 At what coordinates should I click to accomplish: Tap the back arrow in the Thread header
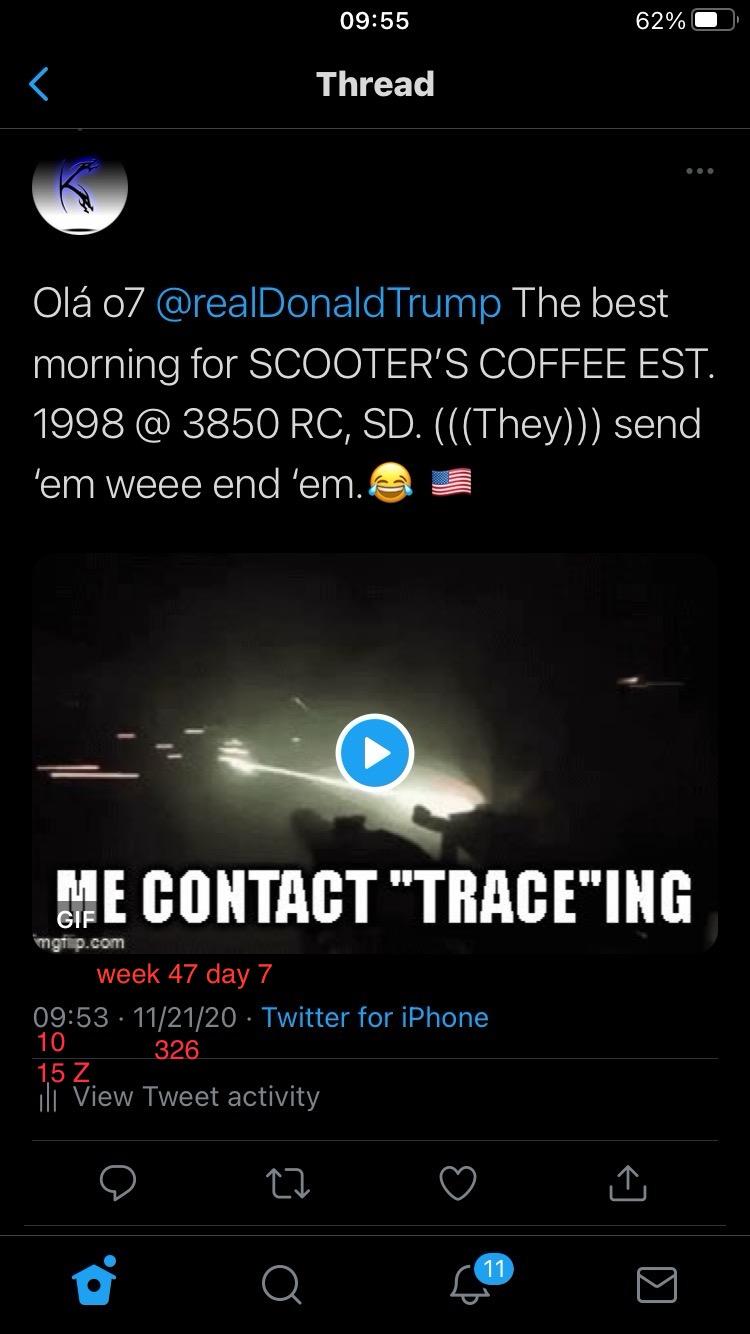click(x=39, y=84)
